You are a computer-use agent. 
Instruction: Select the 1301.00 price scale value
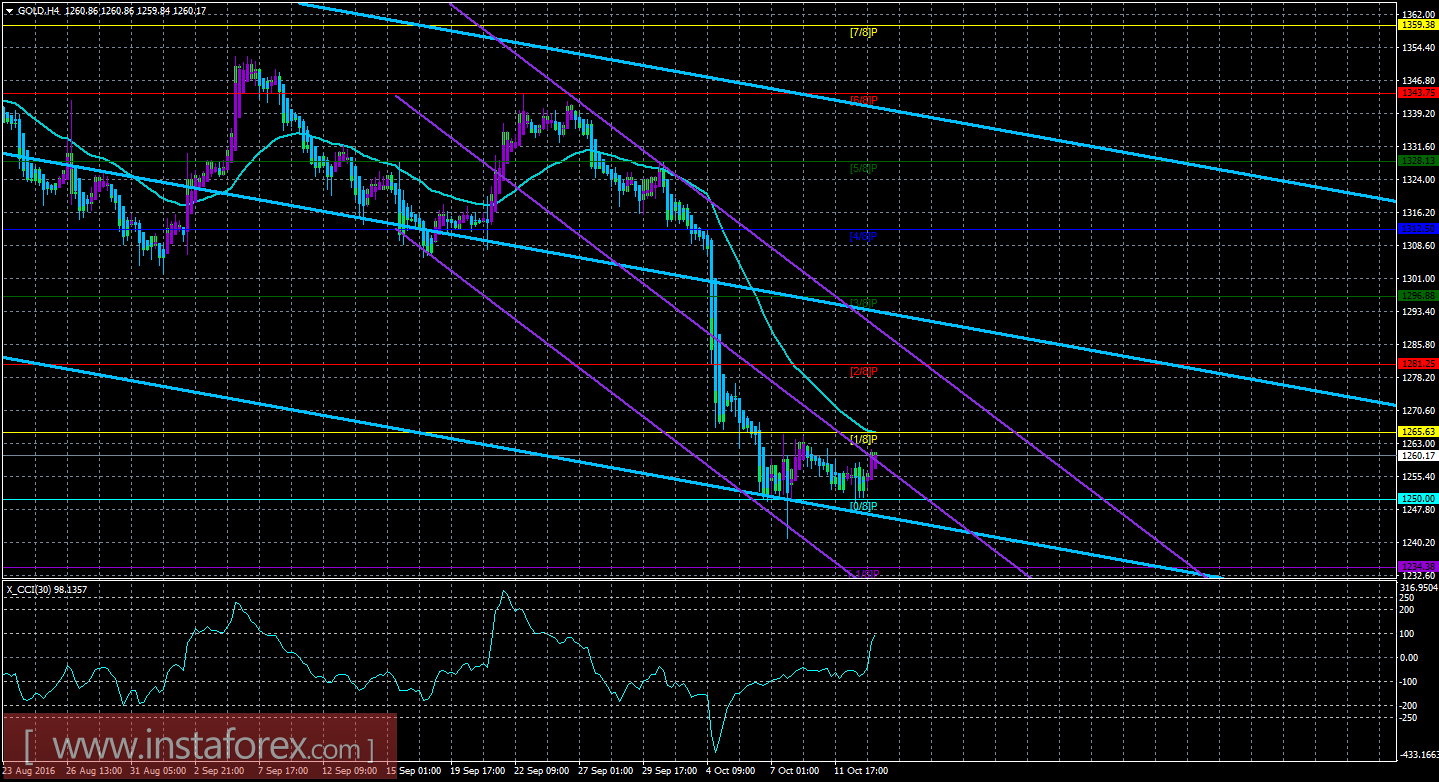(x=1417, y=279)
